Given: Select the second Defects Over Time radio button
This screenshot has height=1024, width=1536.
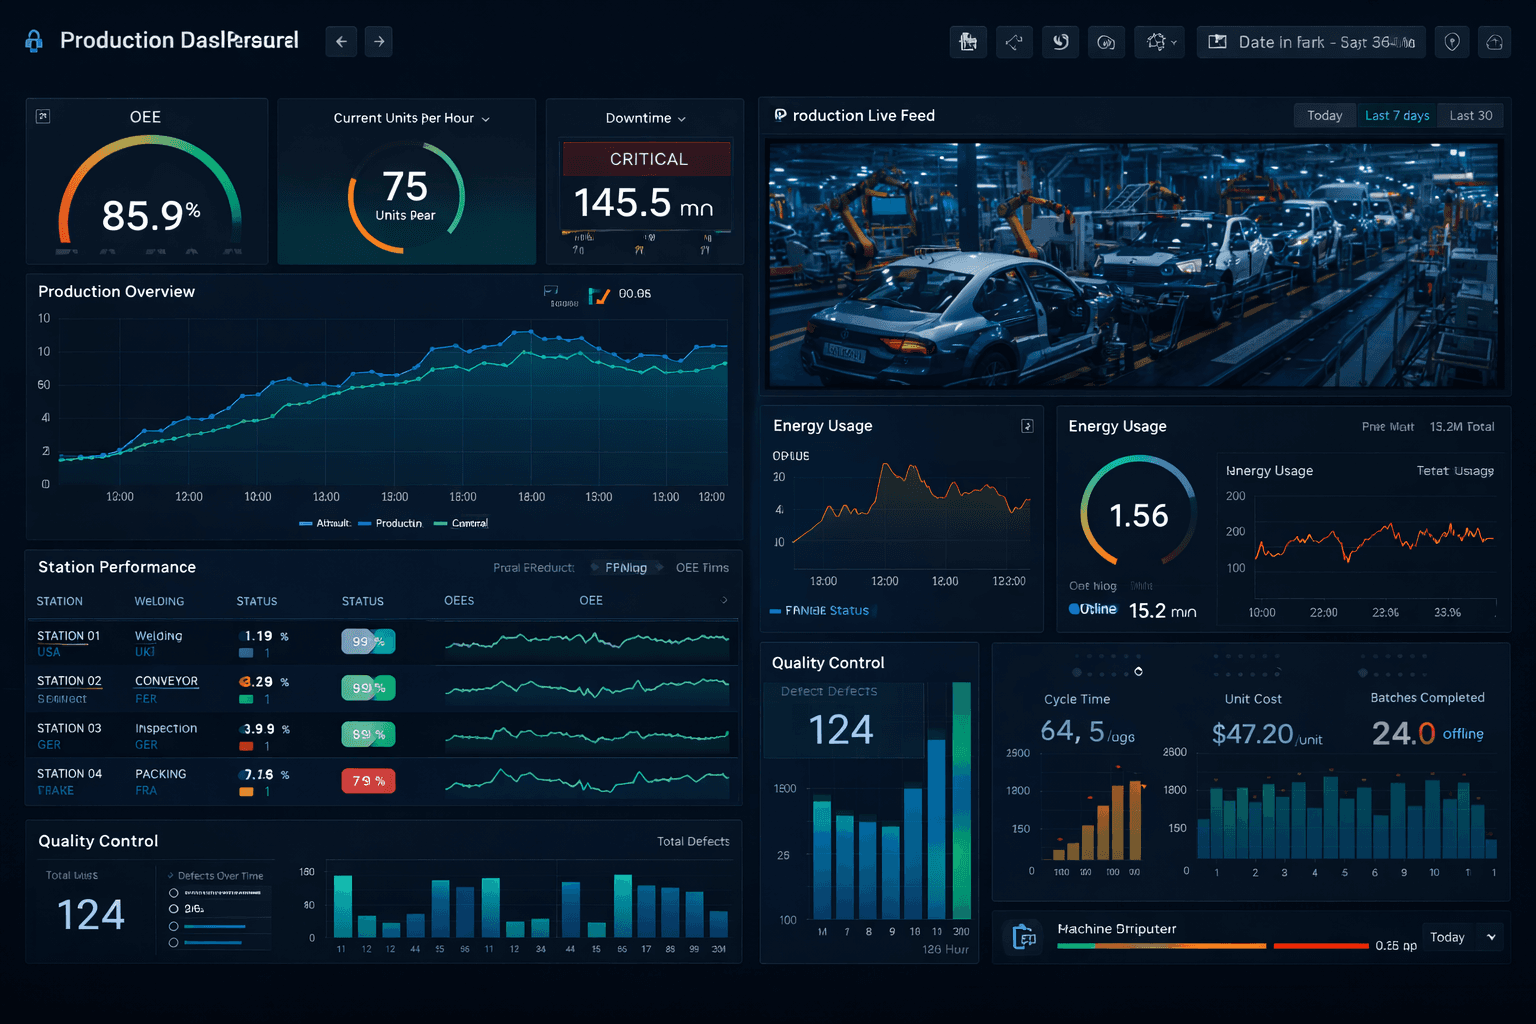Looking at the screenshot, I should tap(174, 909).
